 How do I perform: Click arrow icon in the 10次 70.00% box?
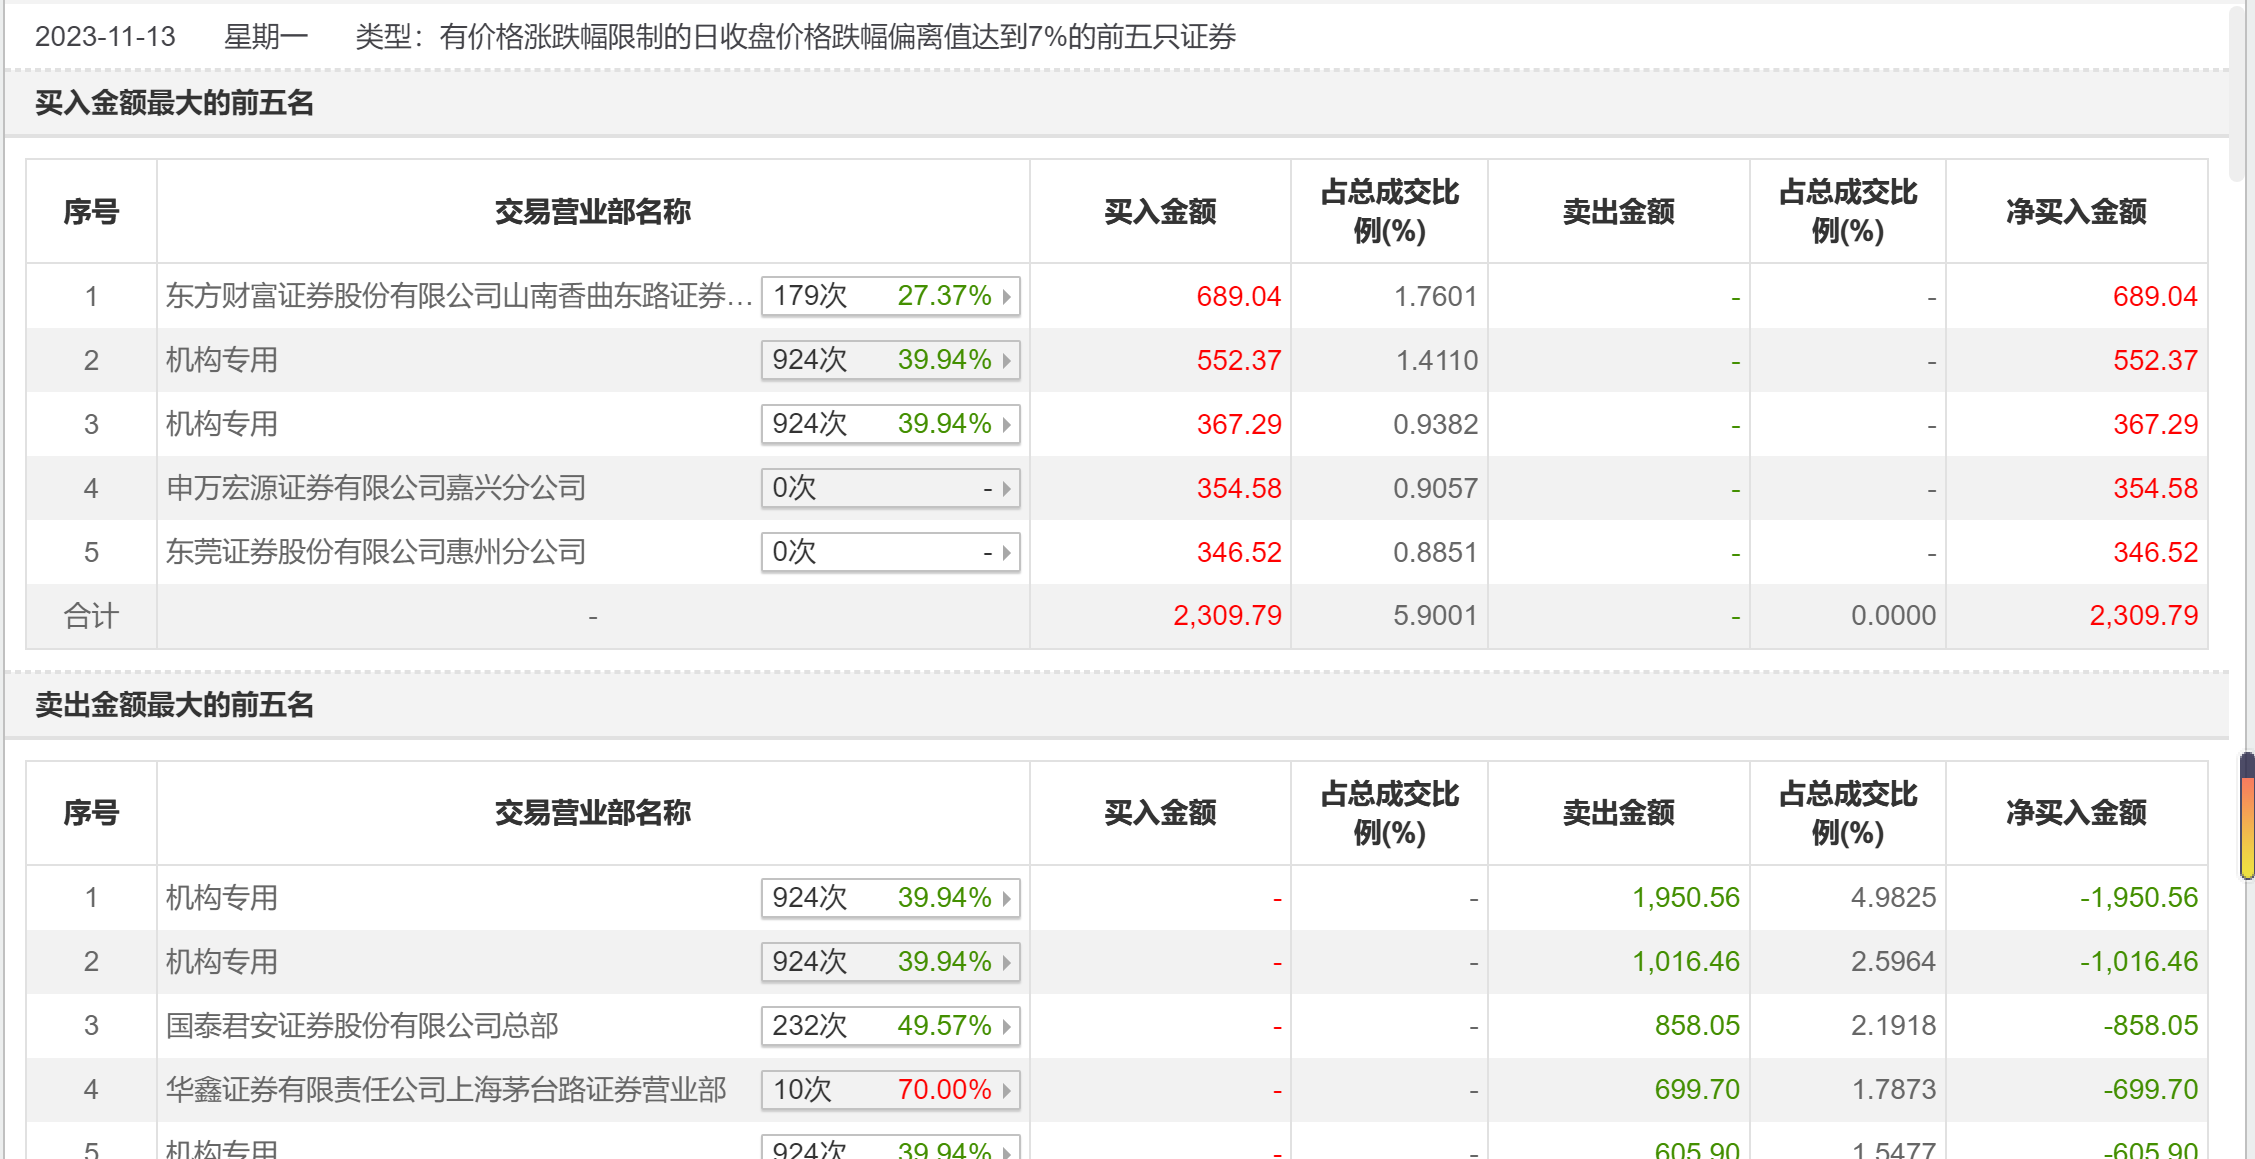point(1006,1091)
